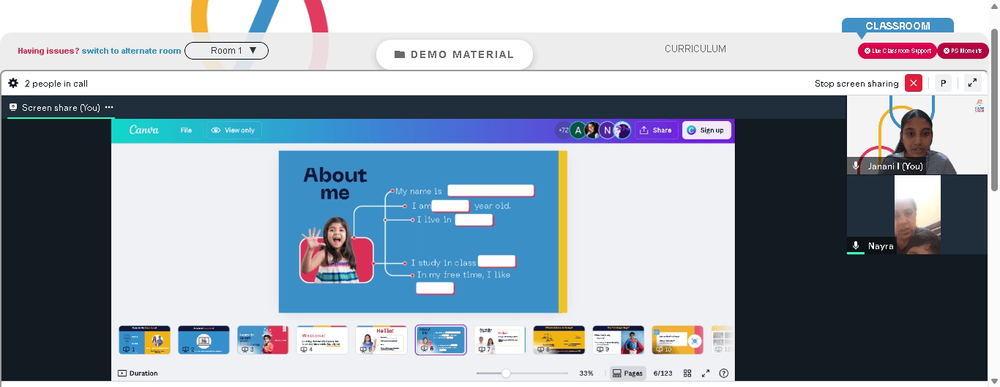Viewport: 1000px width, 387px height.
Task: Open the CURRICULUM tab
Action: tap(695, 48)
